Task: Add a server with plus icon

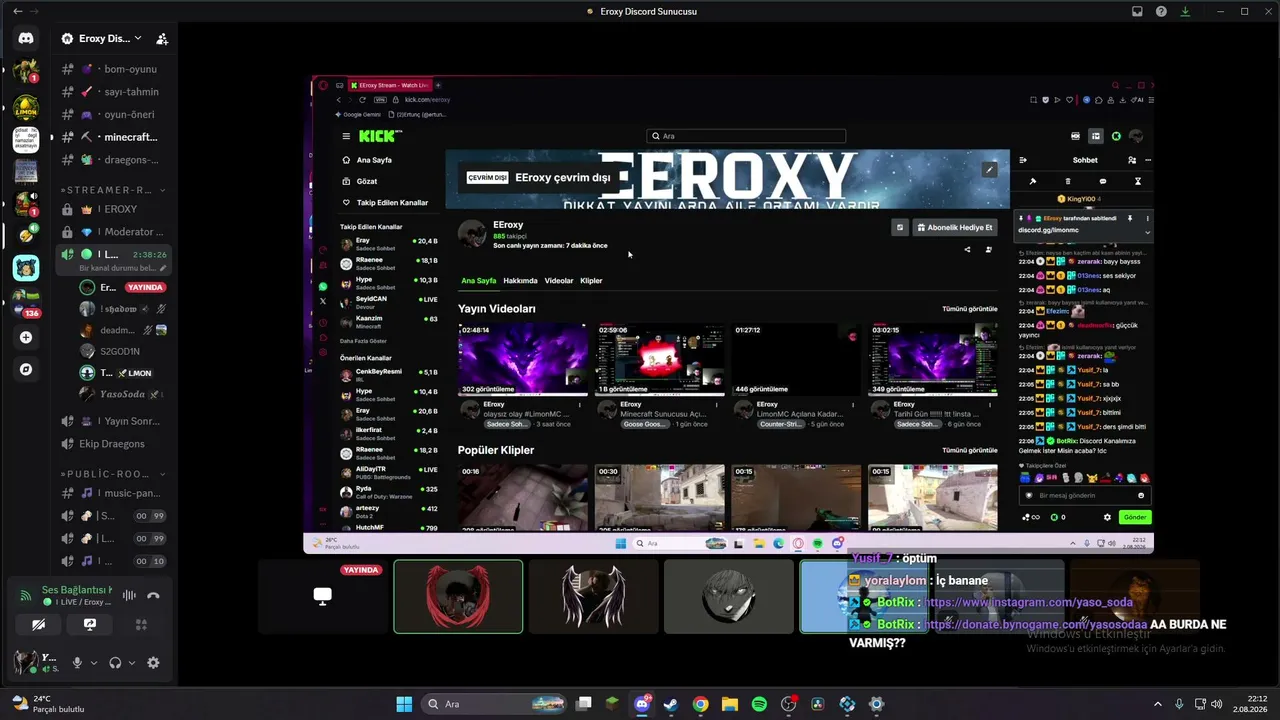Action: [x=26, y=337]
